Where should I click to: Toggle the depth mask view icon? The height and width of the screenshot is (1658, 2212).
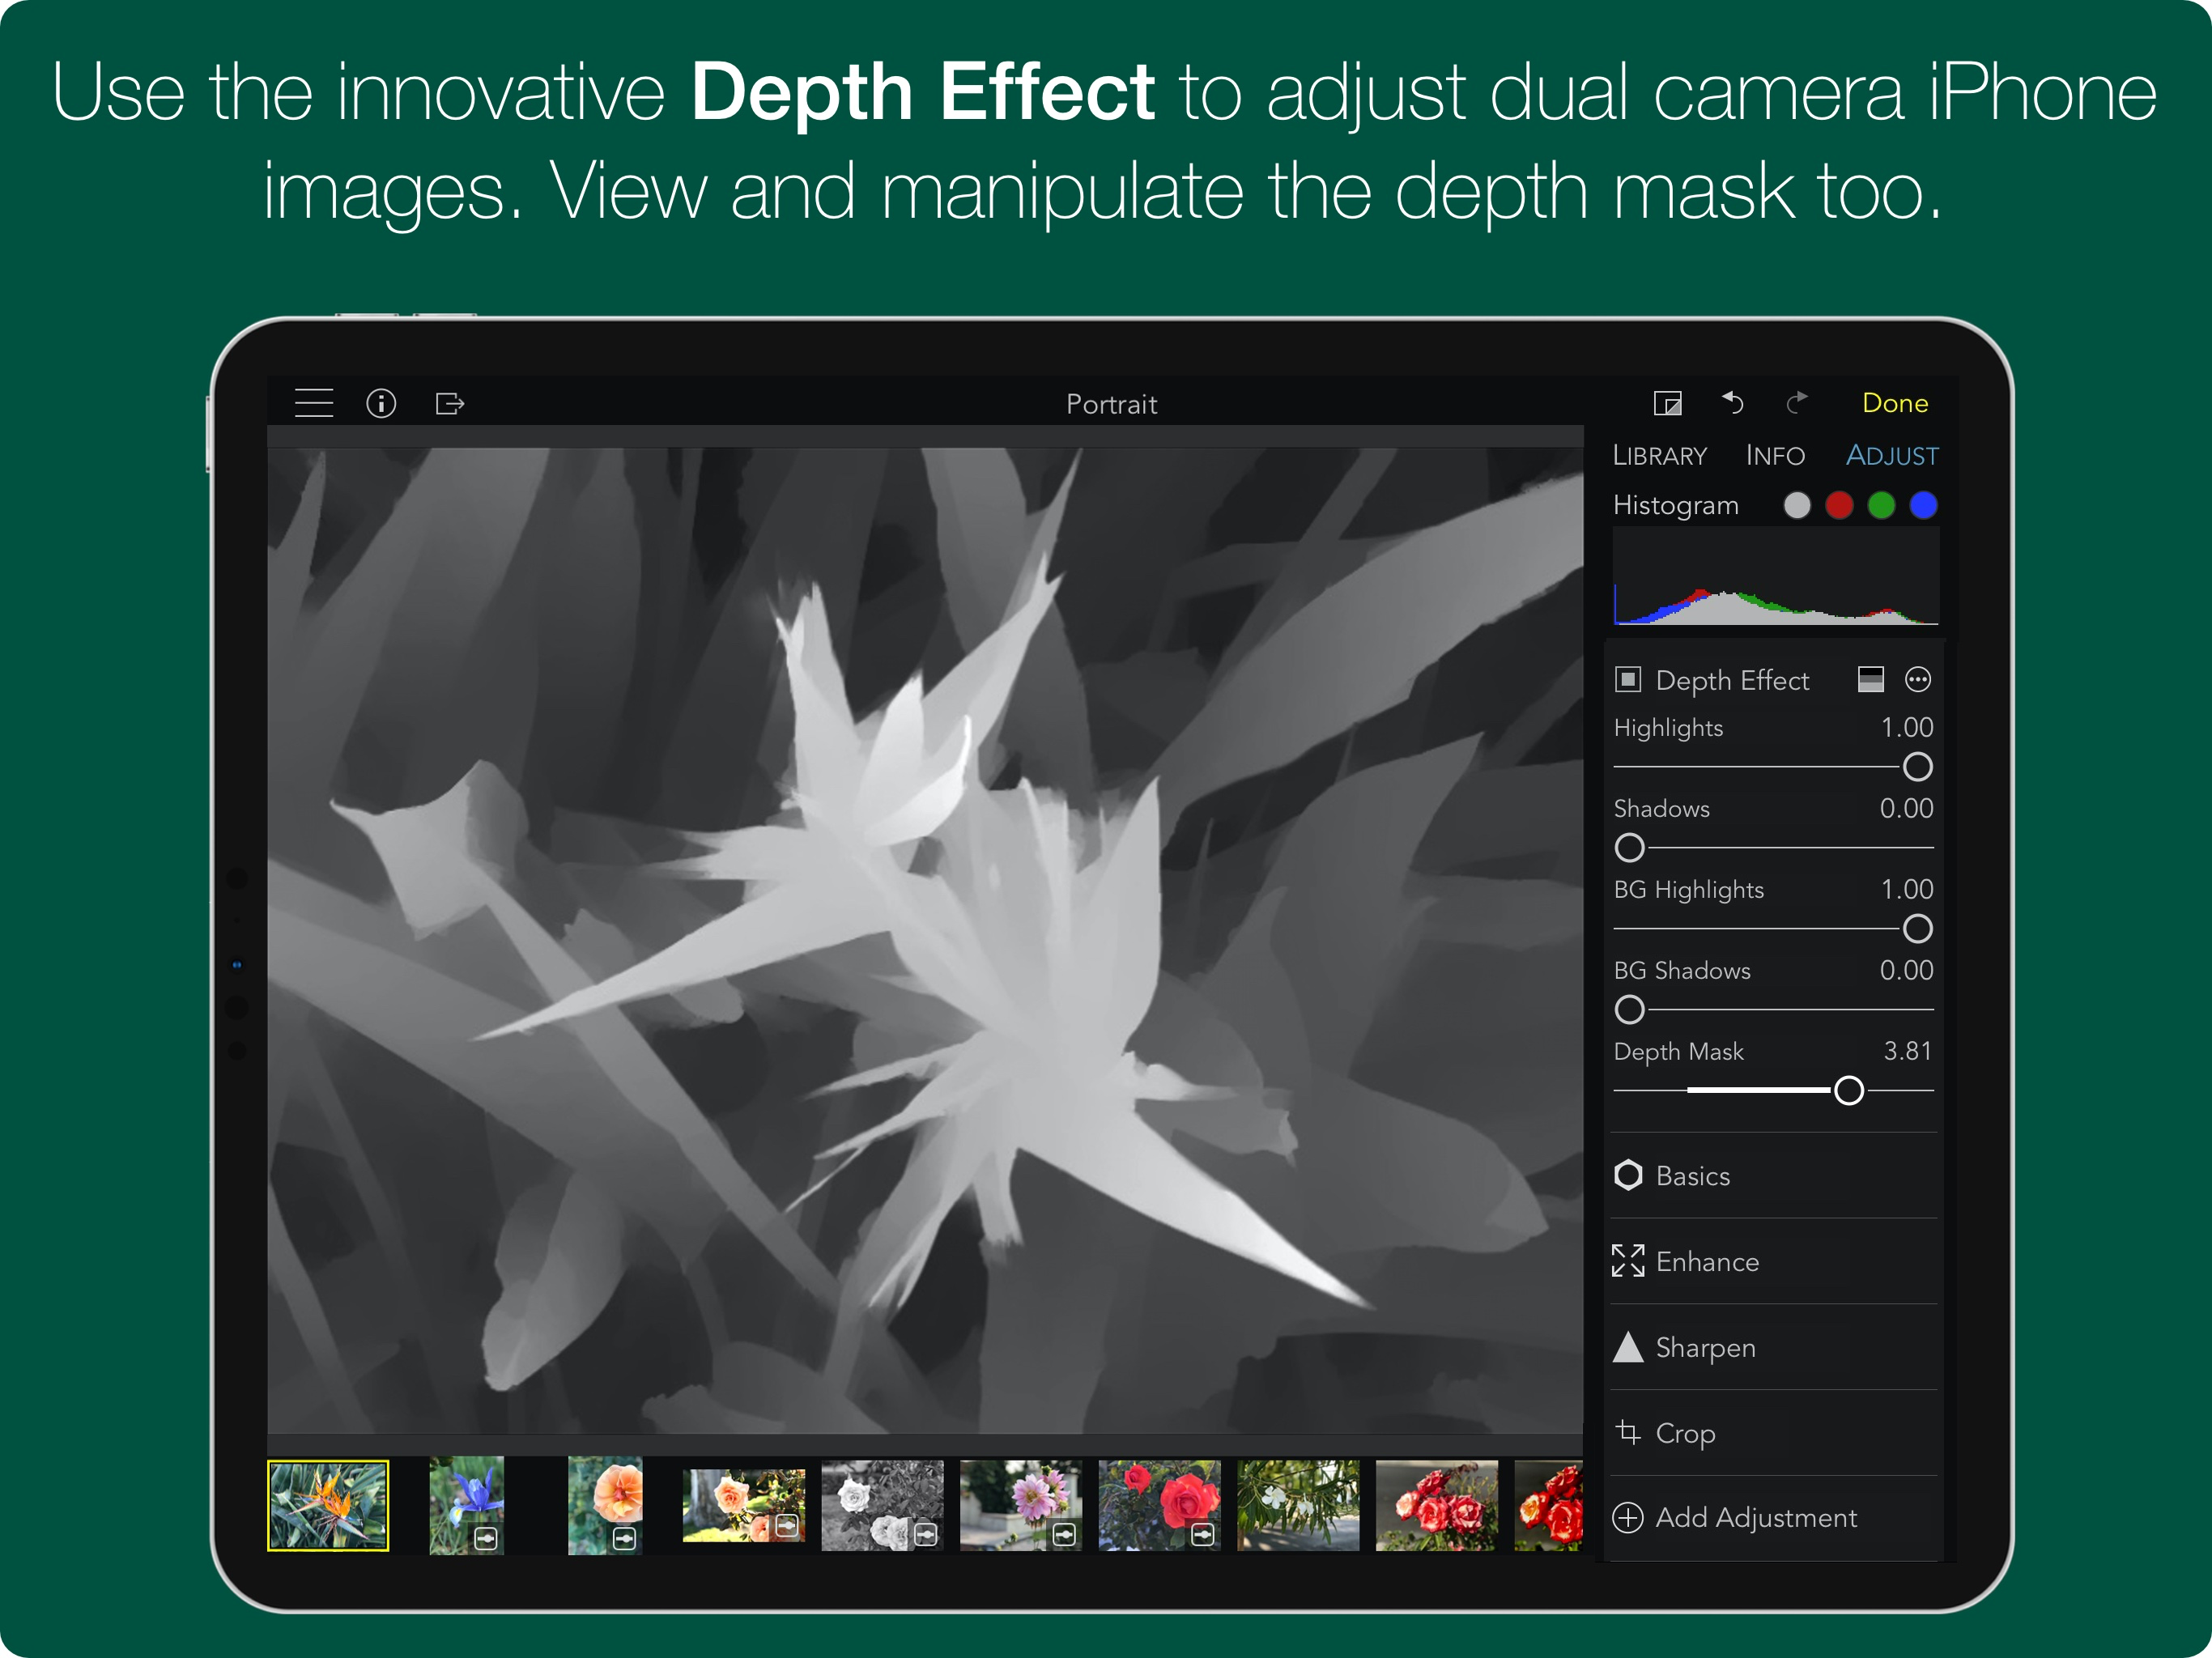(1870, 680)
